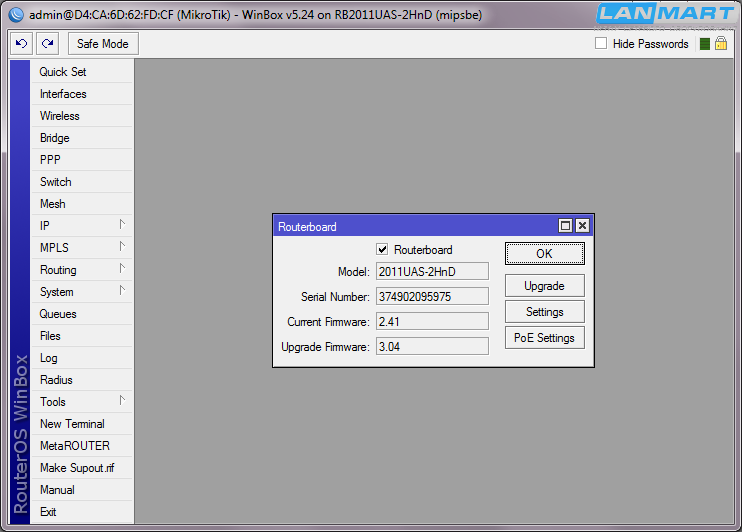Open the Radius menu
This screenshot has height=532, width=742.
(81, 380)
